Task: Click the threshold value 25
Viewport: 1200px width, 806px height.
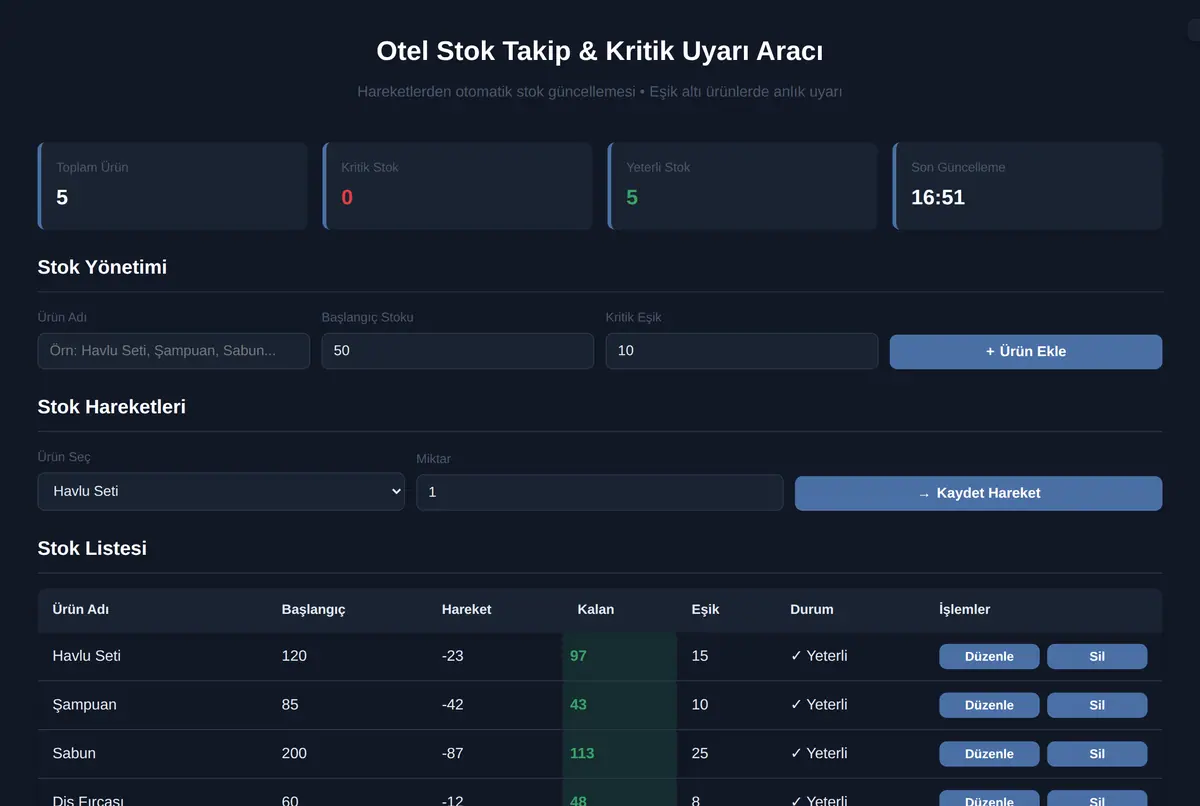Action: pos(700,753)
